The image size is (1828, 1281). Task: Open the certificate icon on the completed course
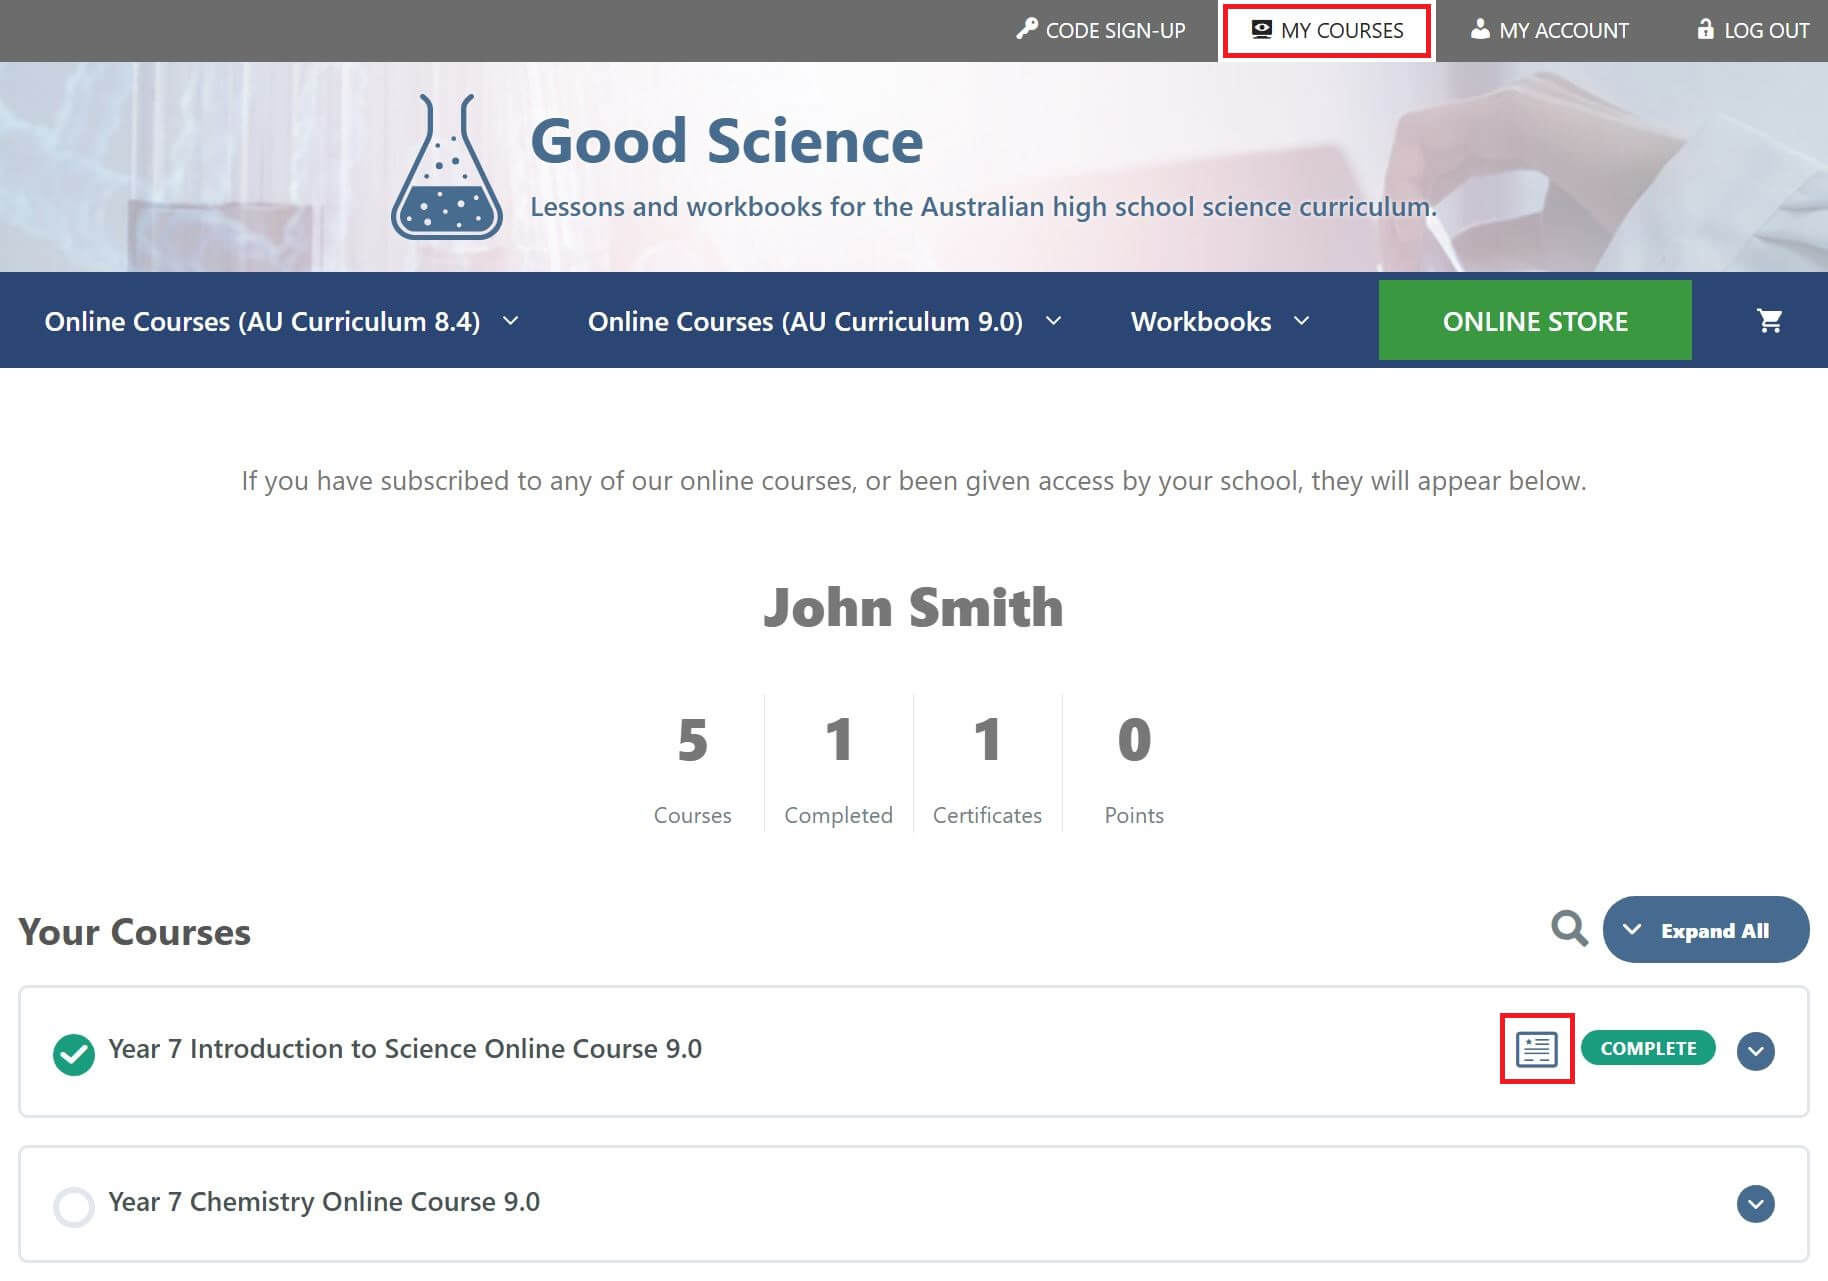point(1537,1051)
